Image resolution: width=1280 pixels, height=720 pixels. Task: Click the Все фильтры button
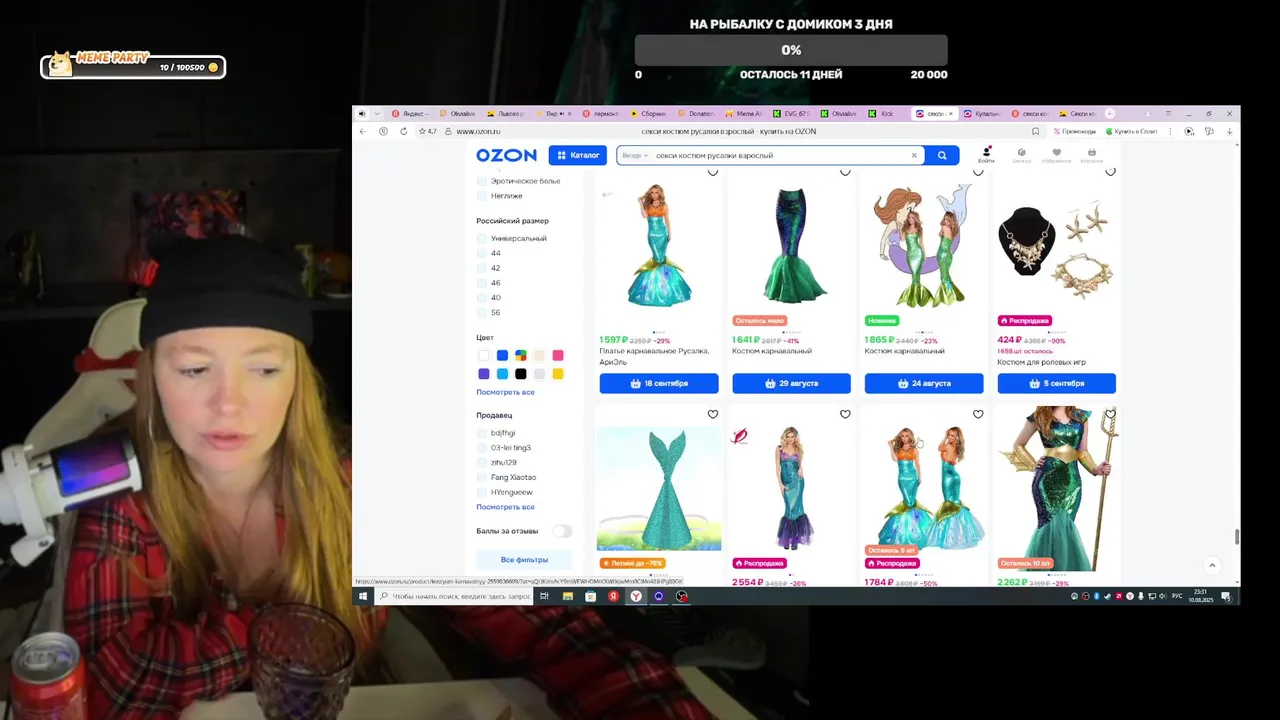(524, 560)
